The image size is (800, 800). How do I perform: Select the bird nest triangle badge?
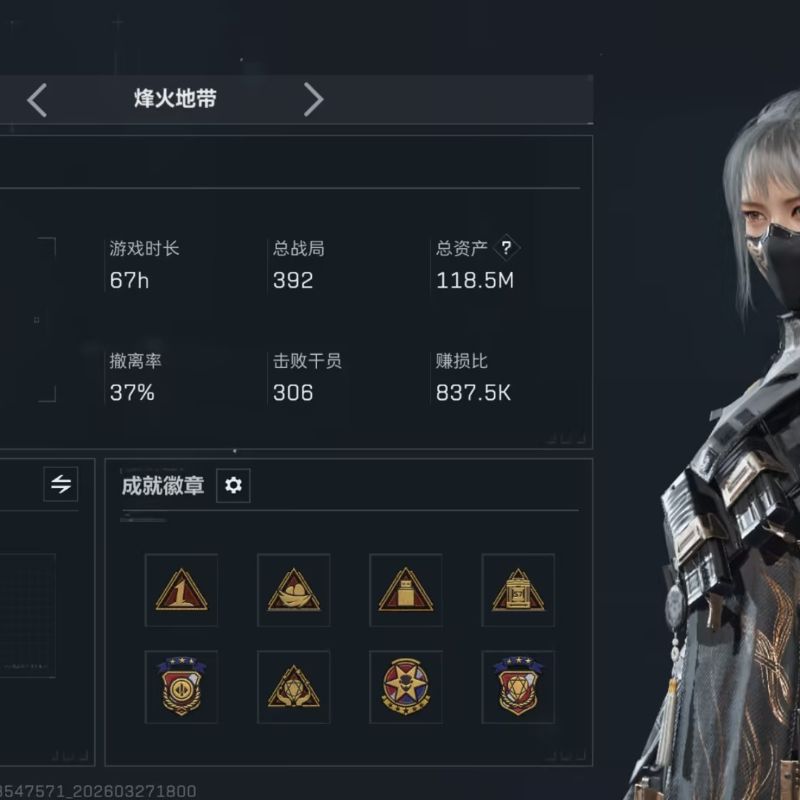point(294,590)
